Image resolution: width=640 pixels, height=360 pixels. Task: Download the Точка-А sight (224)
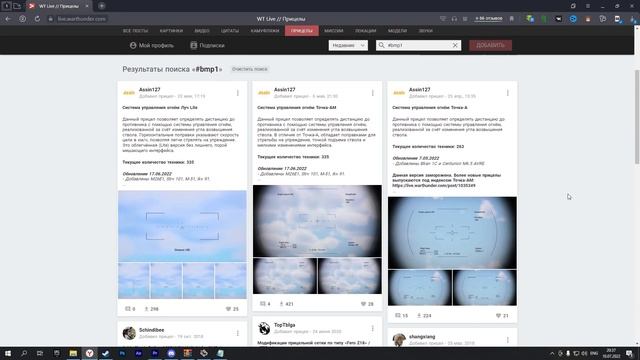[x=424, y=316]
